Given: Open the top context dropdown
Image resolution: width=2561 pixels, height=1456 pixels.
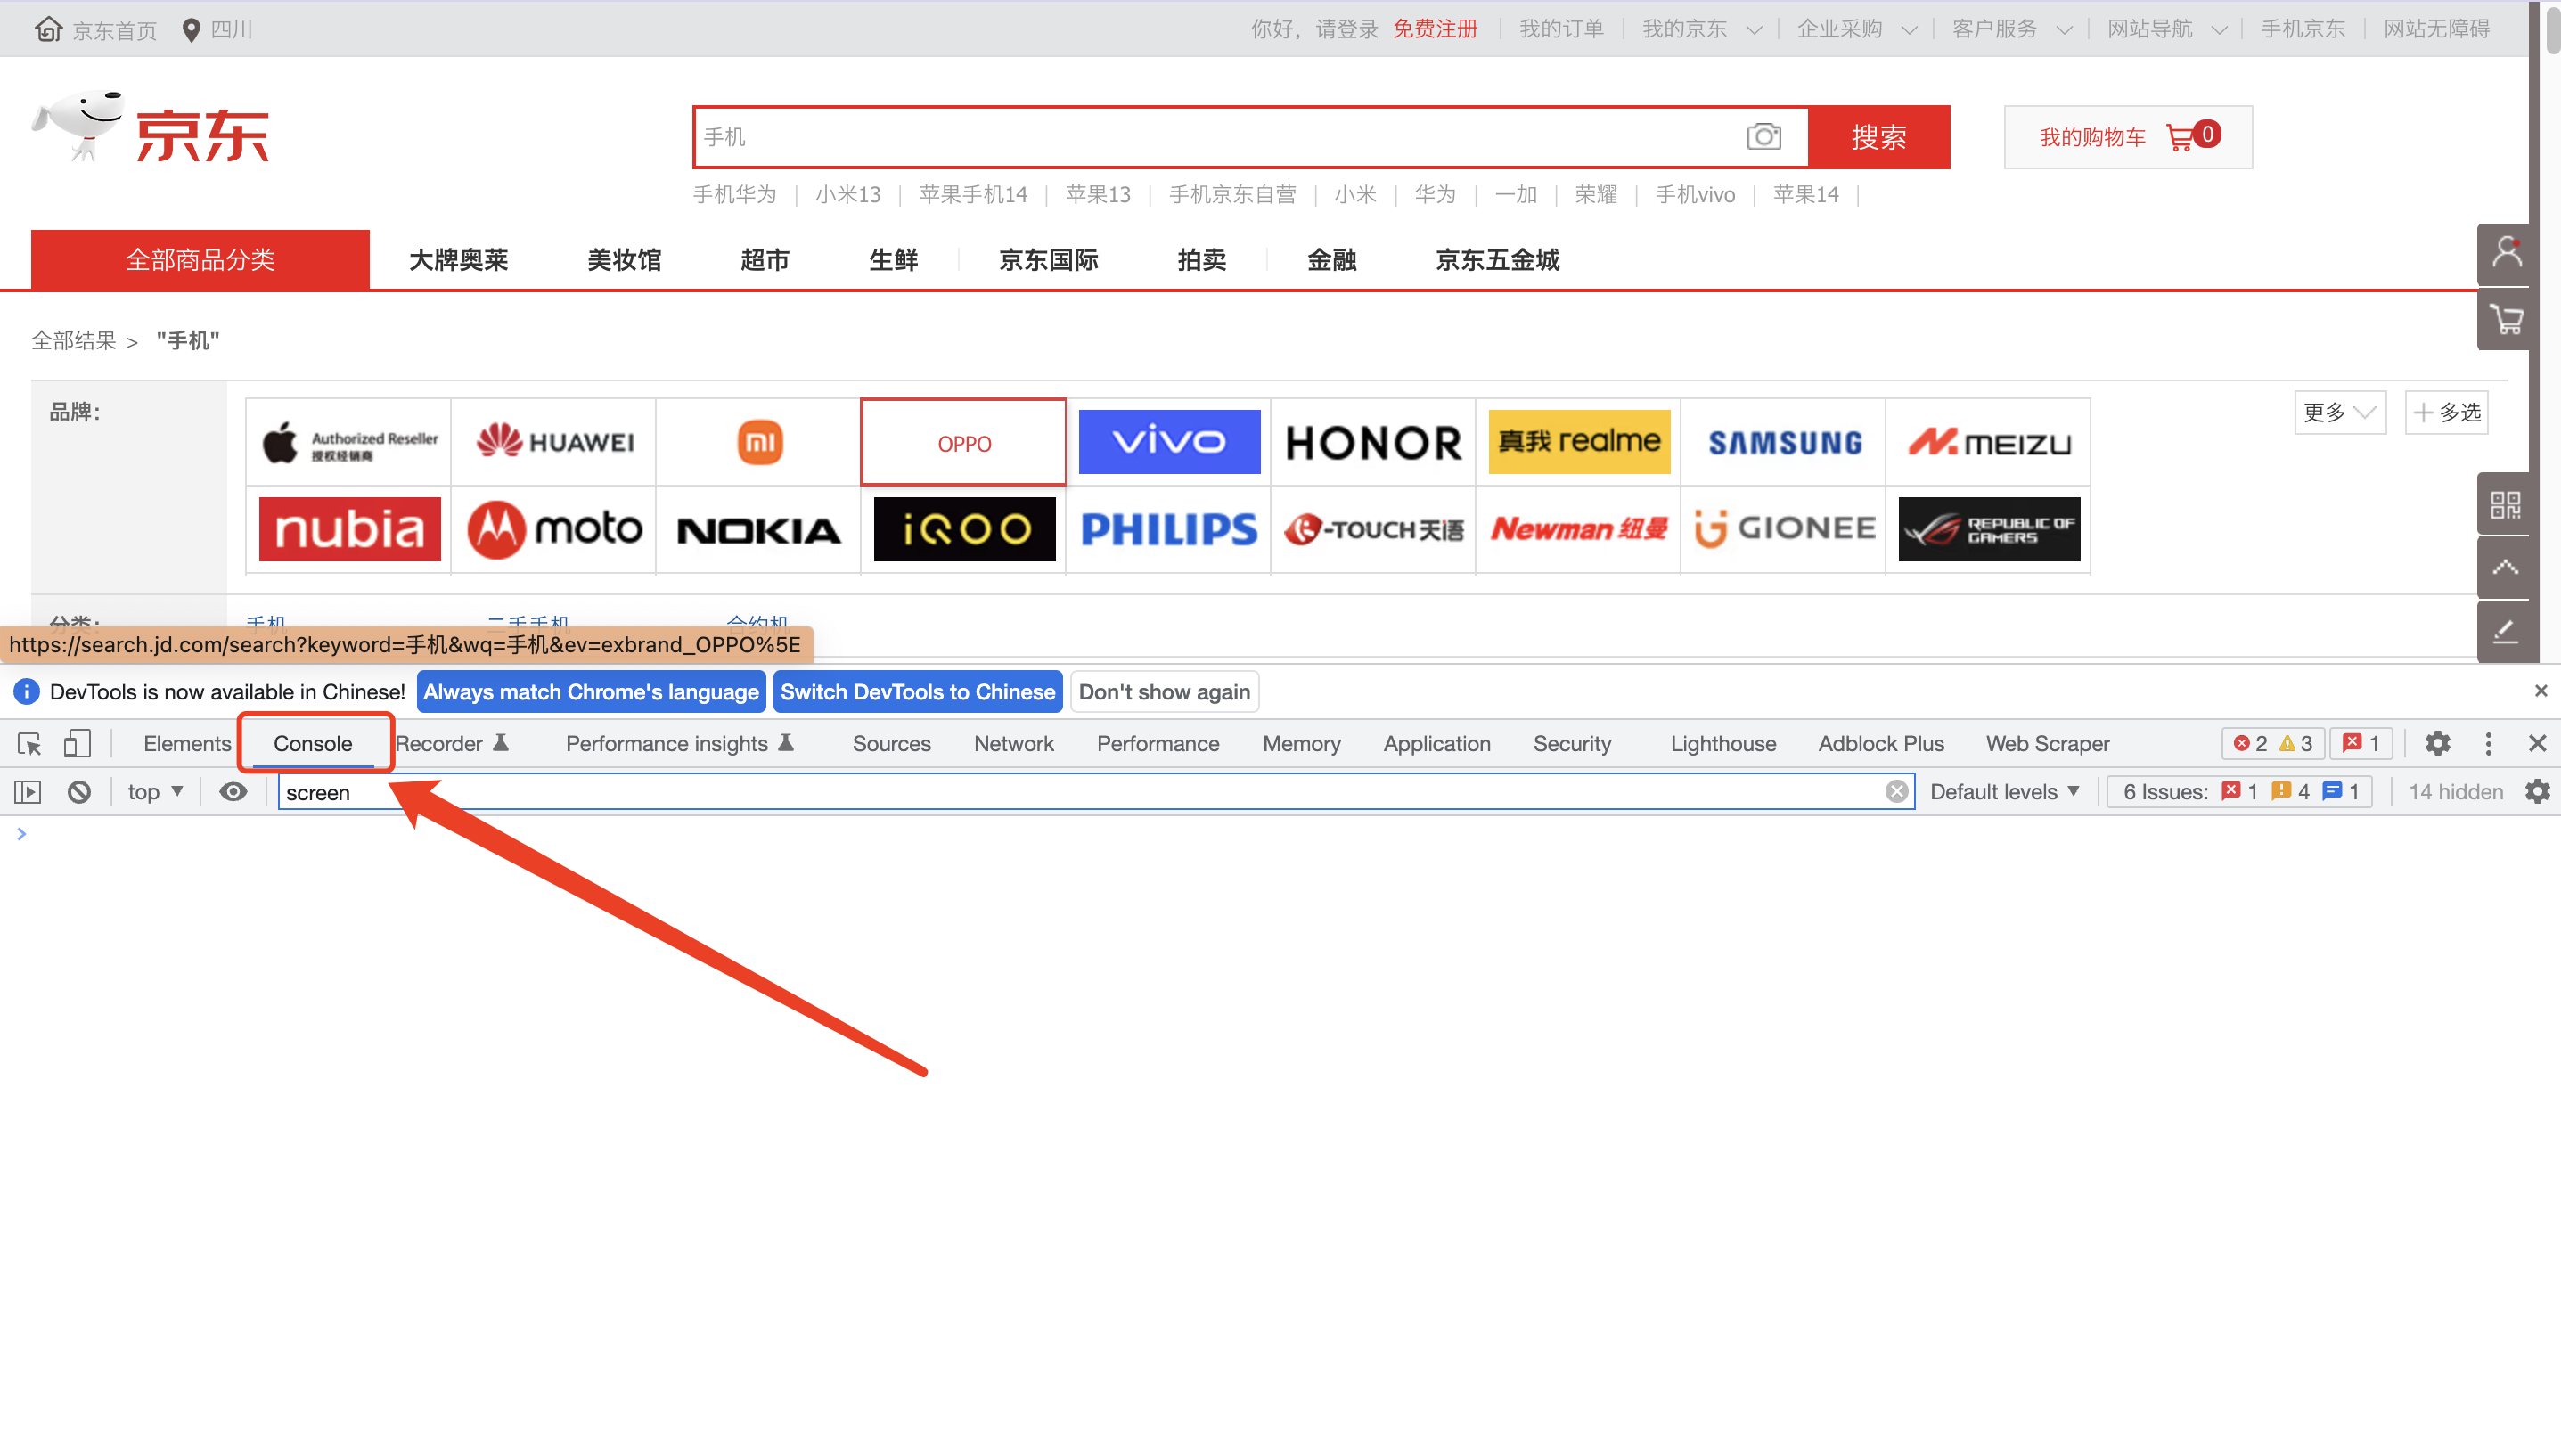Looking at the screenshot, I should 155,792.
